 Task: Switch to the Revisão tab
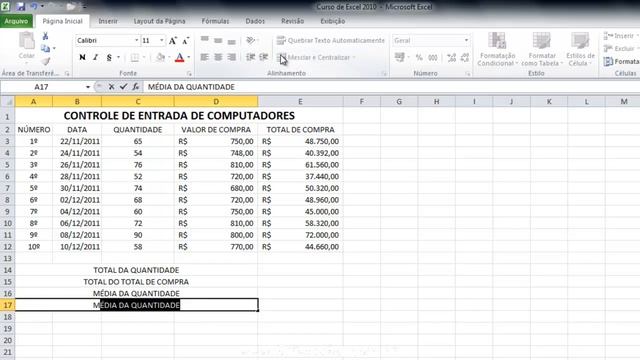tap(293, 21)
